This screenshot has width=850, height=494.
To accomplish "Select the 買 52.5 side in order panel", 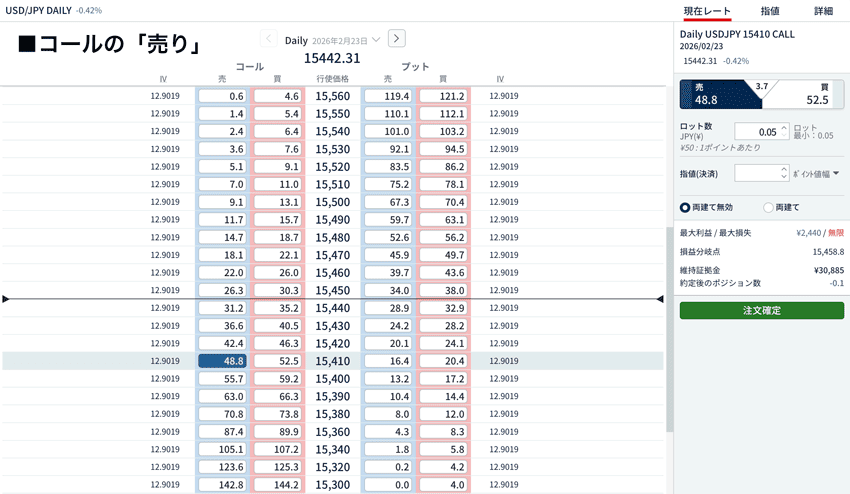I will [x=806, y=94].
